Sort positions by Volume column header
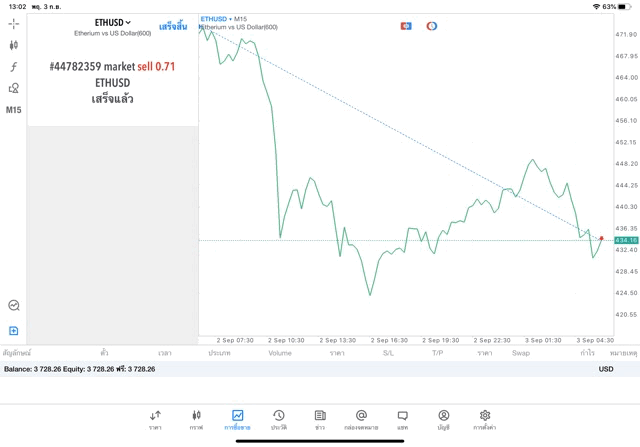The width and height of the screenshot is (640, 447). tap(280, 353)
